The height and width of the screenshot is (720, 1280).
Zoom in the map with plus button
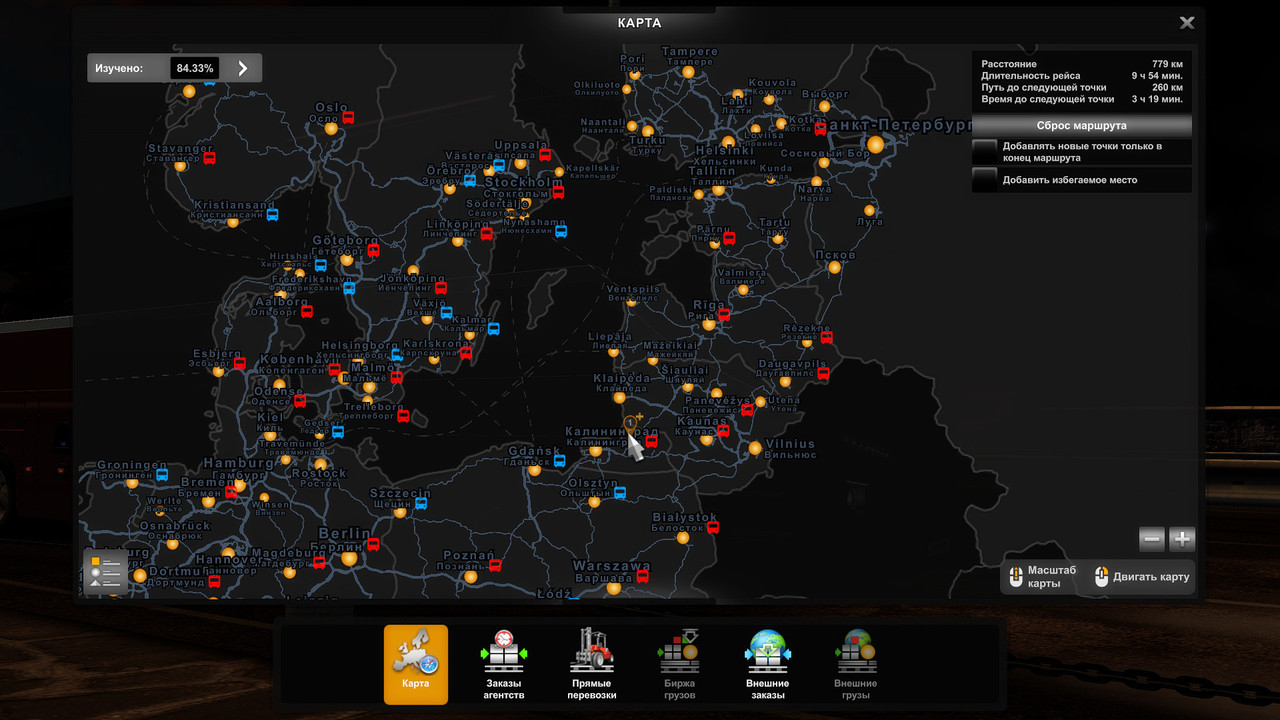point(1182,540)
